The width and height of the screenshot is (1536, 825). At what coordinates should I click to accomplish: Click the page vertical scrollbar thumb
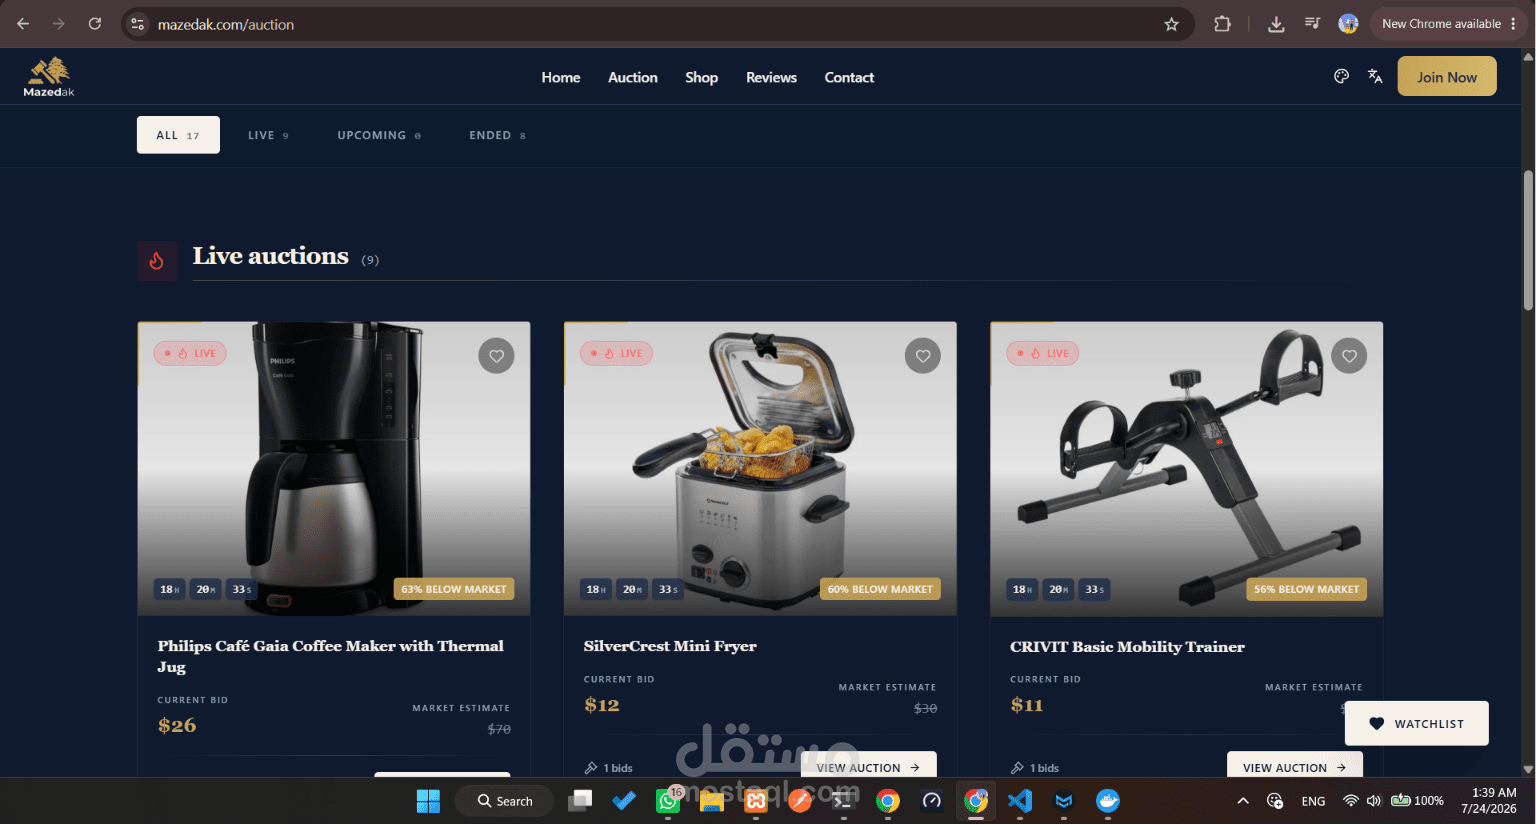[x=1528, y=240]
